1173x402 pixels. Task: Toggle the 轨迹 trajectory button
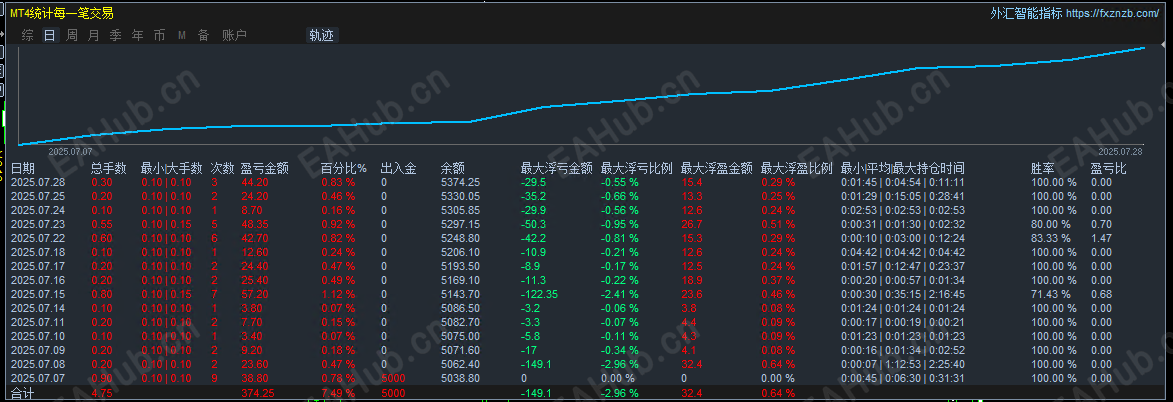(322, 35)
